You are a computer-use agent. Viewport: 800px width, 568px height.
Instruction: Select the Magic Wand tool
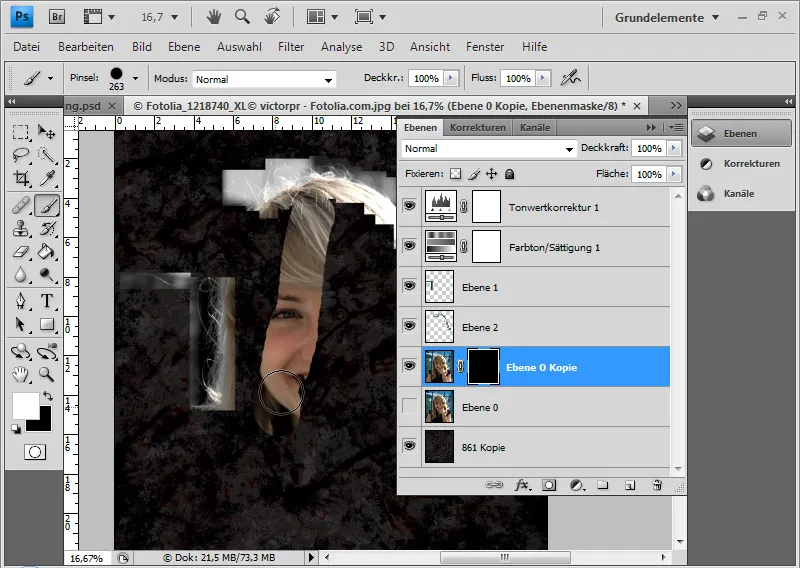[47, 155]
